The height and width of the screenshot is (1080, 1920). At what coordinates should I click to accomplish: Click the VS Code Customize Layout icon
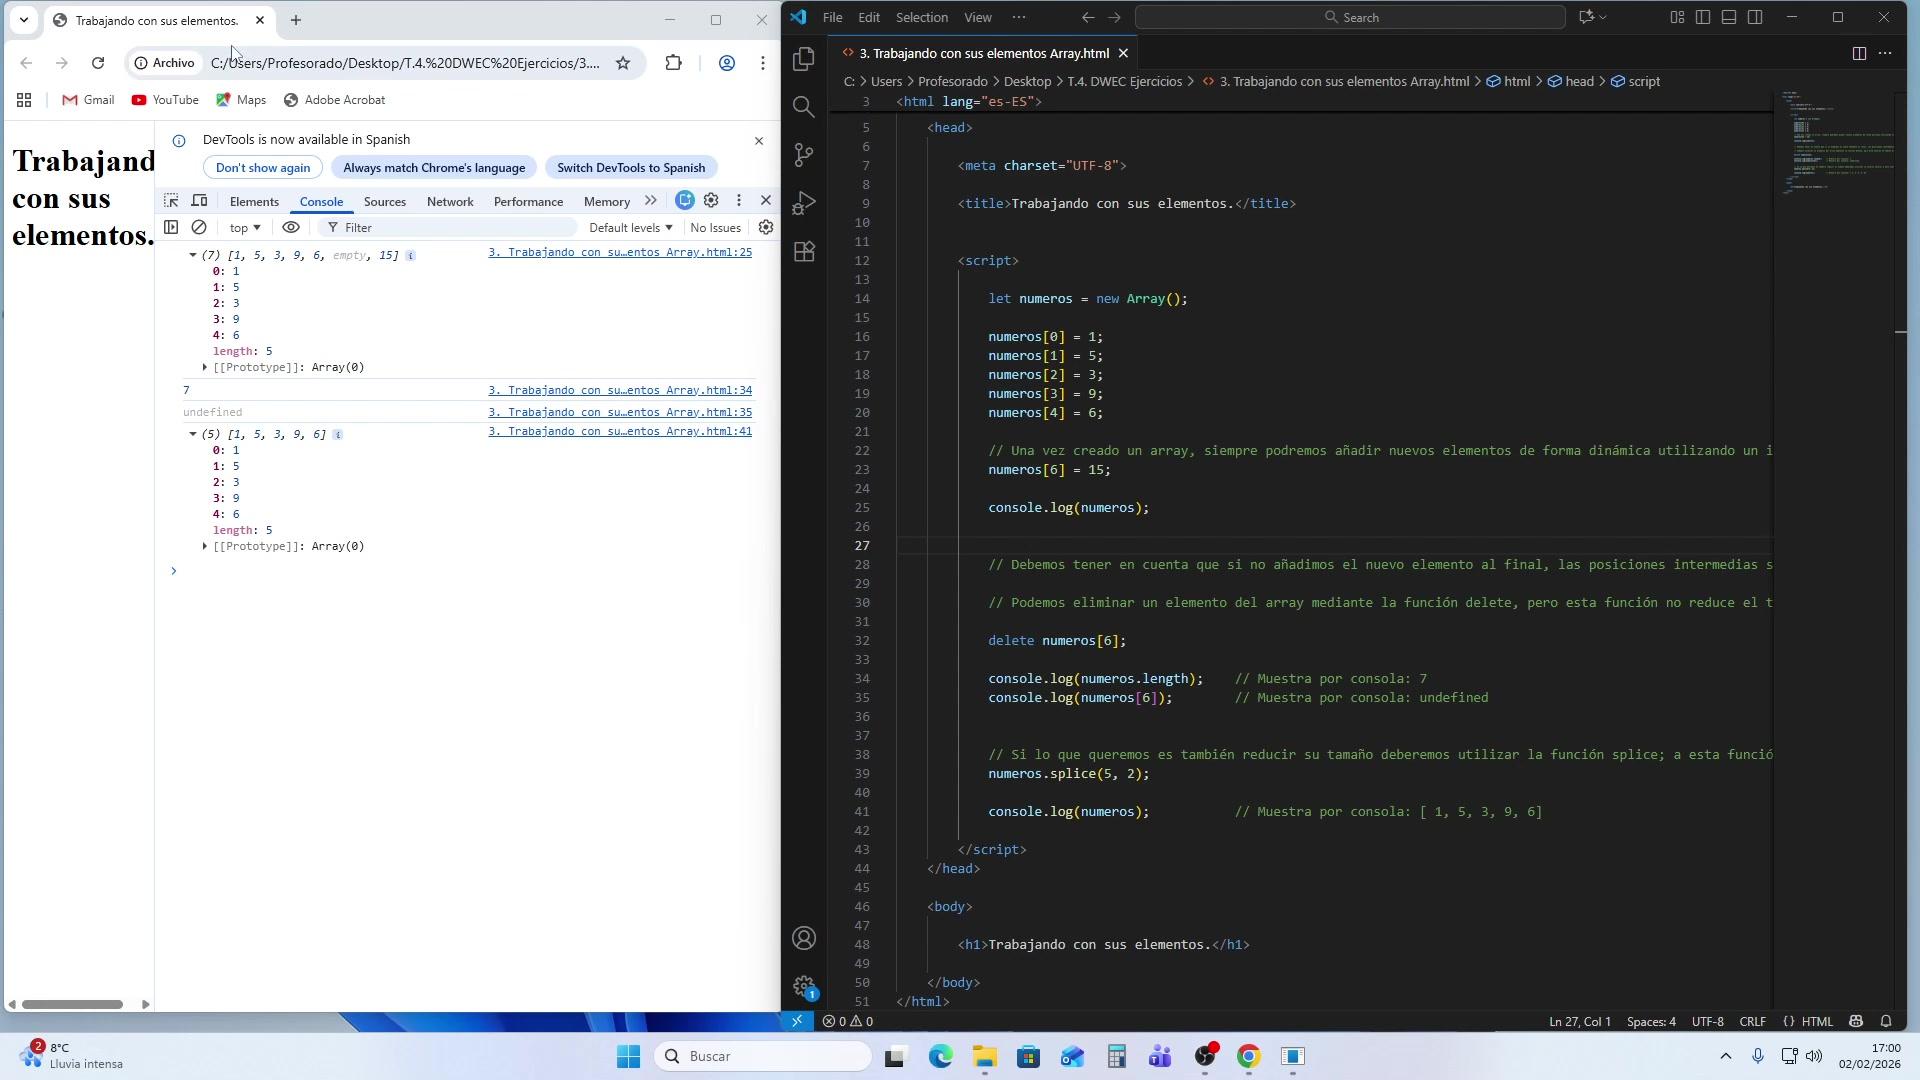(1677, 17)
